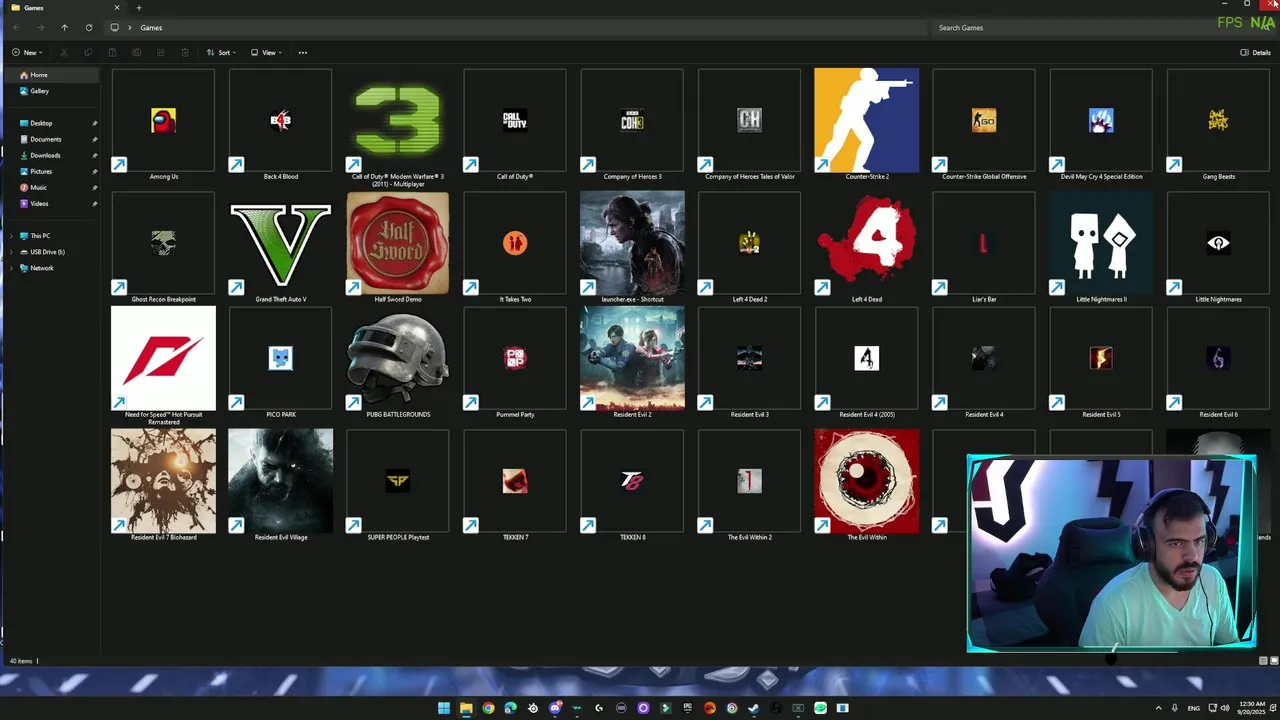The height and width of the screenshot is (720, 1280).
Task: Open the Counter-Strike 2 shortcut
Action: point(866,125)
